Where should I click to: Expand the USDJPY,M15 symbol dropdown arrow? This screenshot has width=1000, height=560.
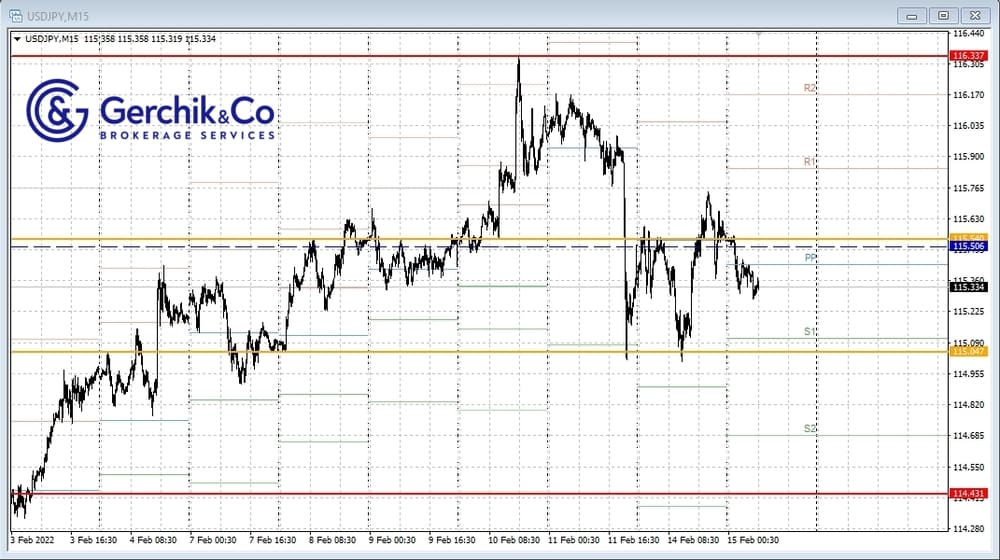[x=18, y=39]
